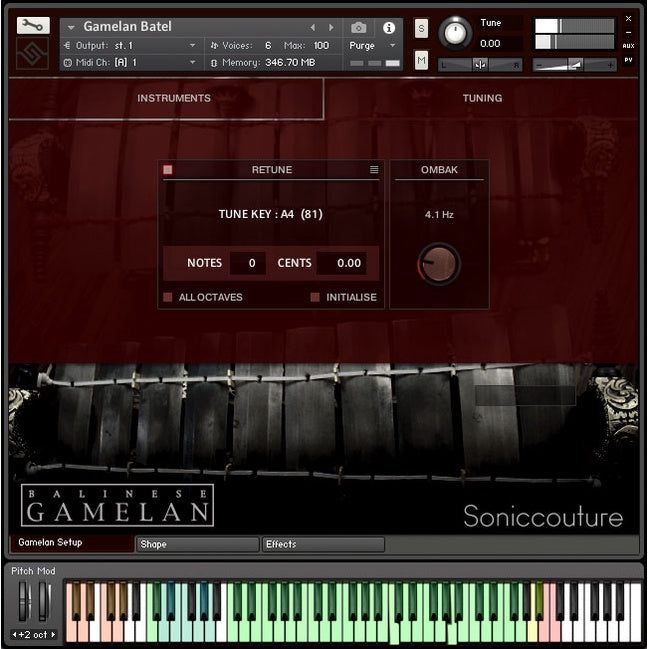Click the Soniccouture brand text
The image size is (649, 649).
(x=543, y=517)
